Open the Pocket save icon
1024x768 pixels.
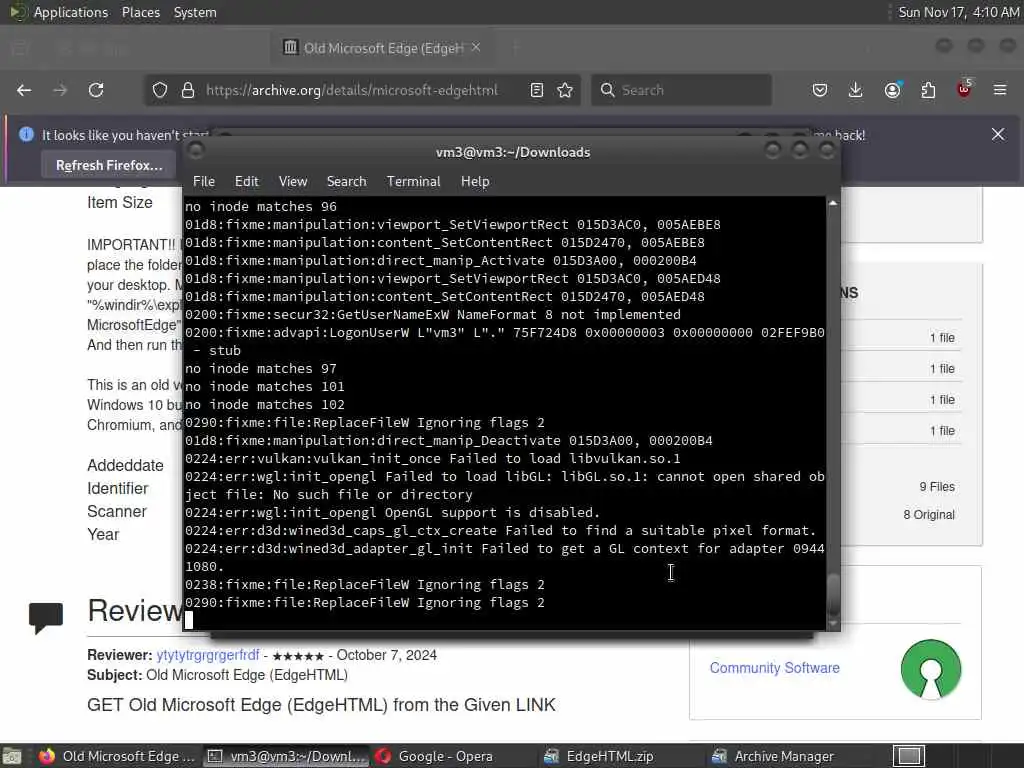coord(820,90)
